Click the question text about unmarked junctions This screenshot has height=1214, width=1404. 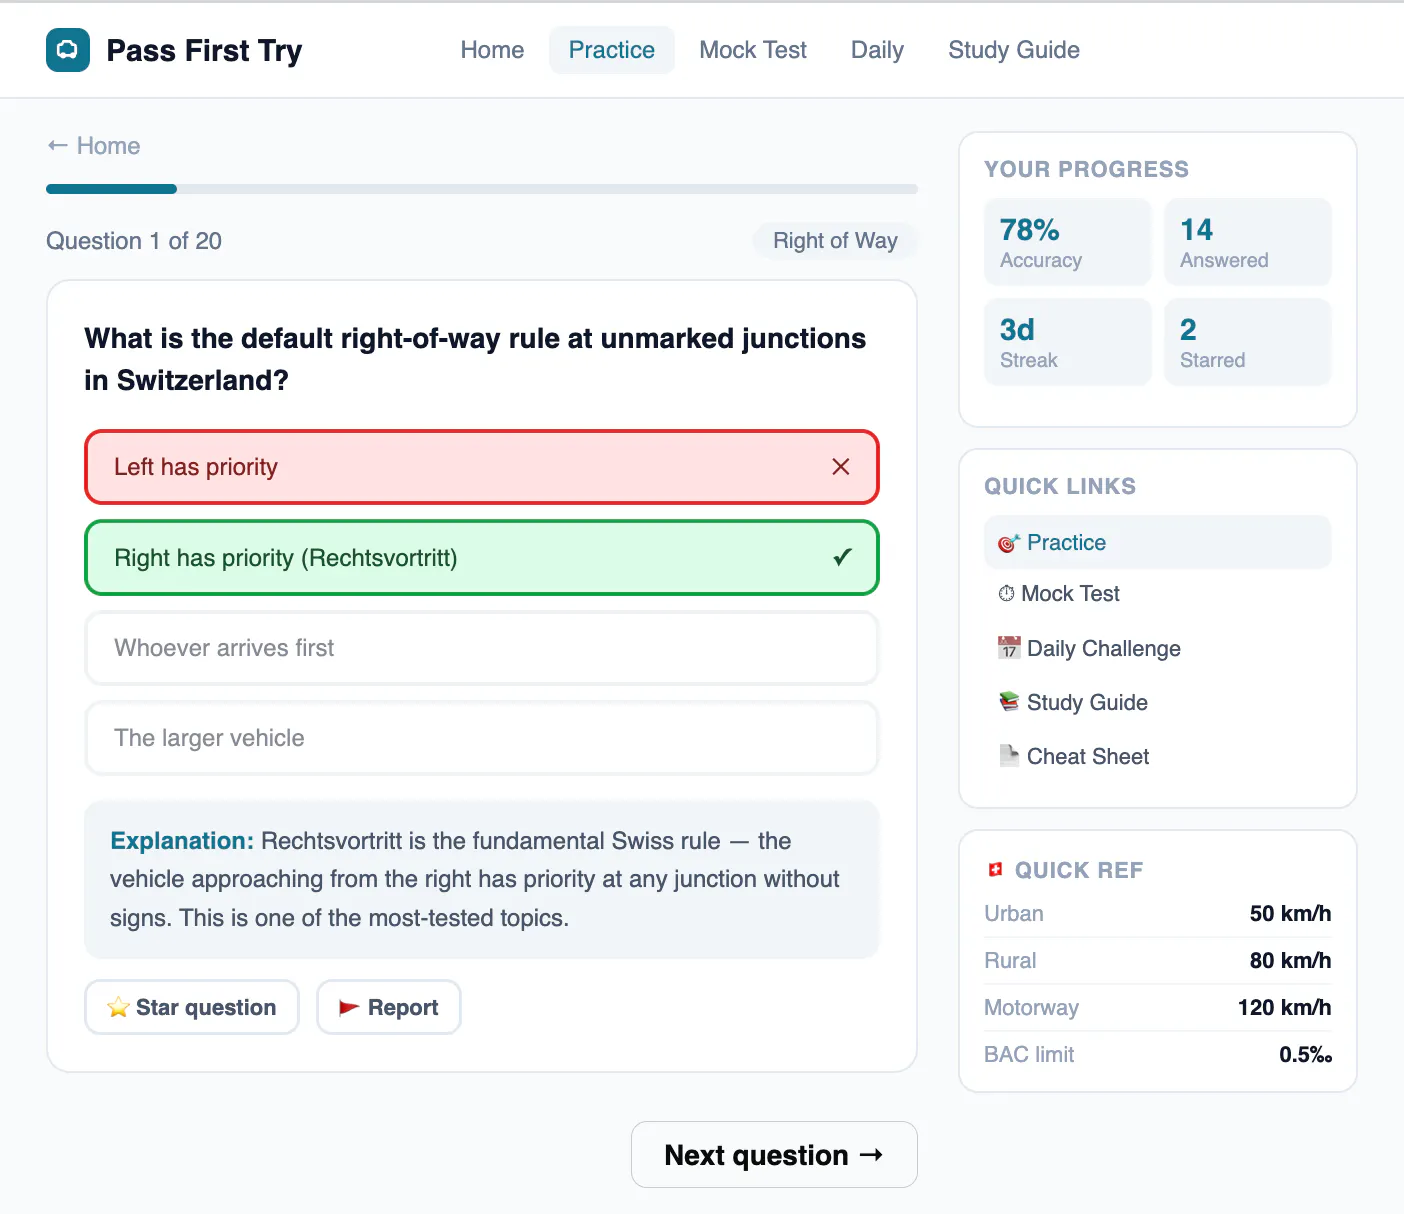[475, 359]
